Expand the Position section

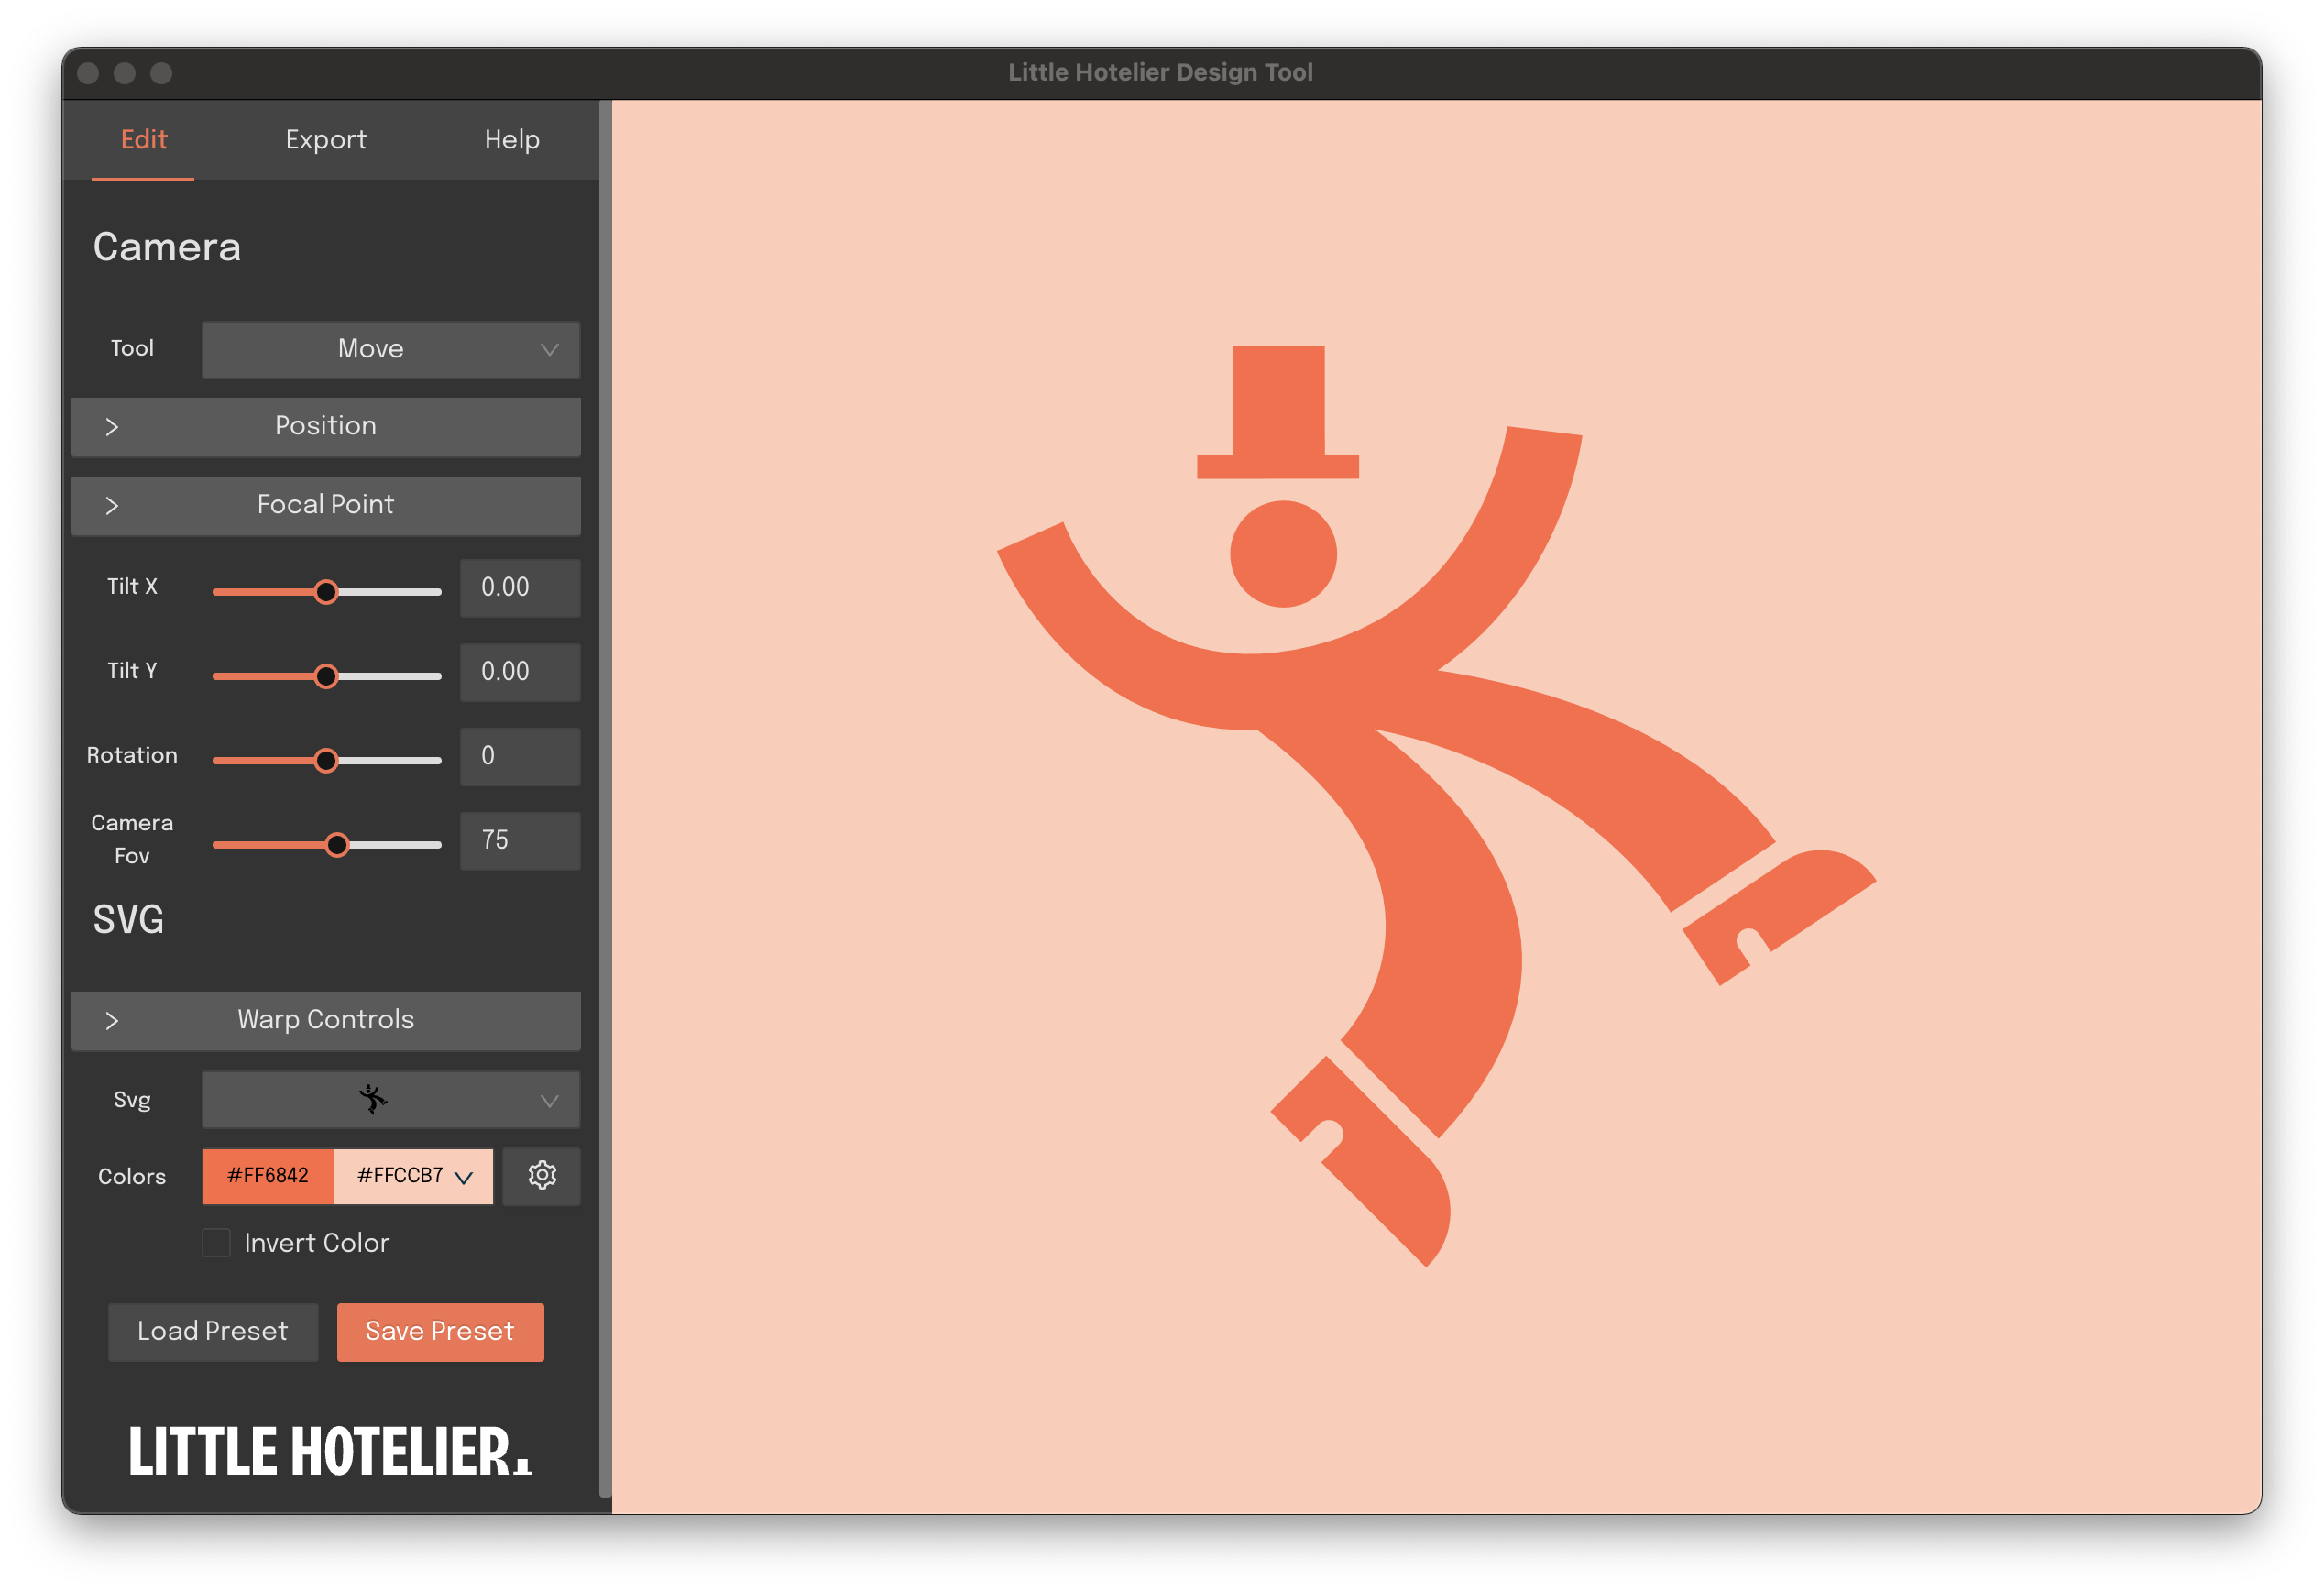click(326, 427)
